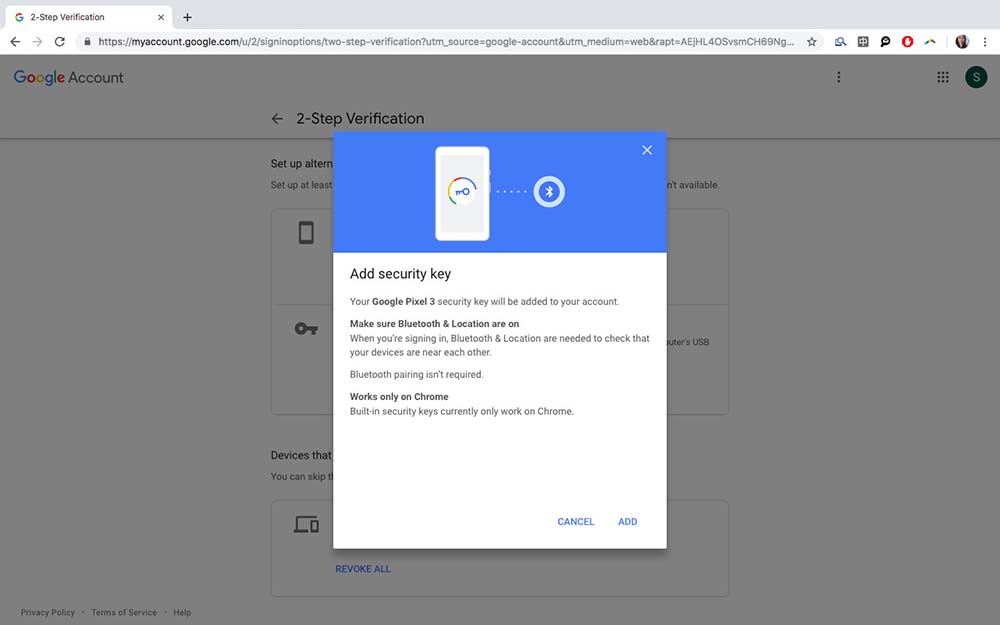Open the Privacy Policy link
Screen dimensions: 1000x625
point(47,612)
